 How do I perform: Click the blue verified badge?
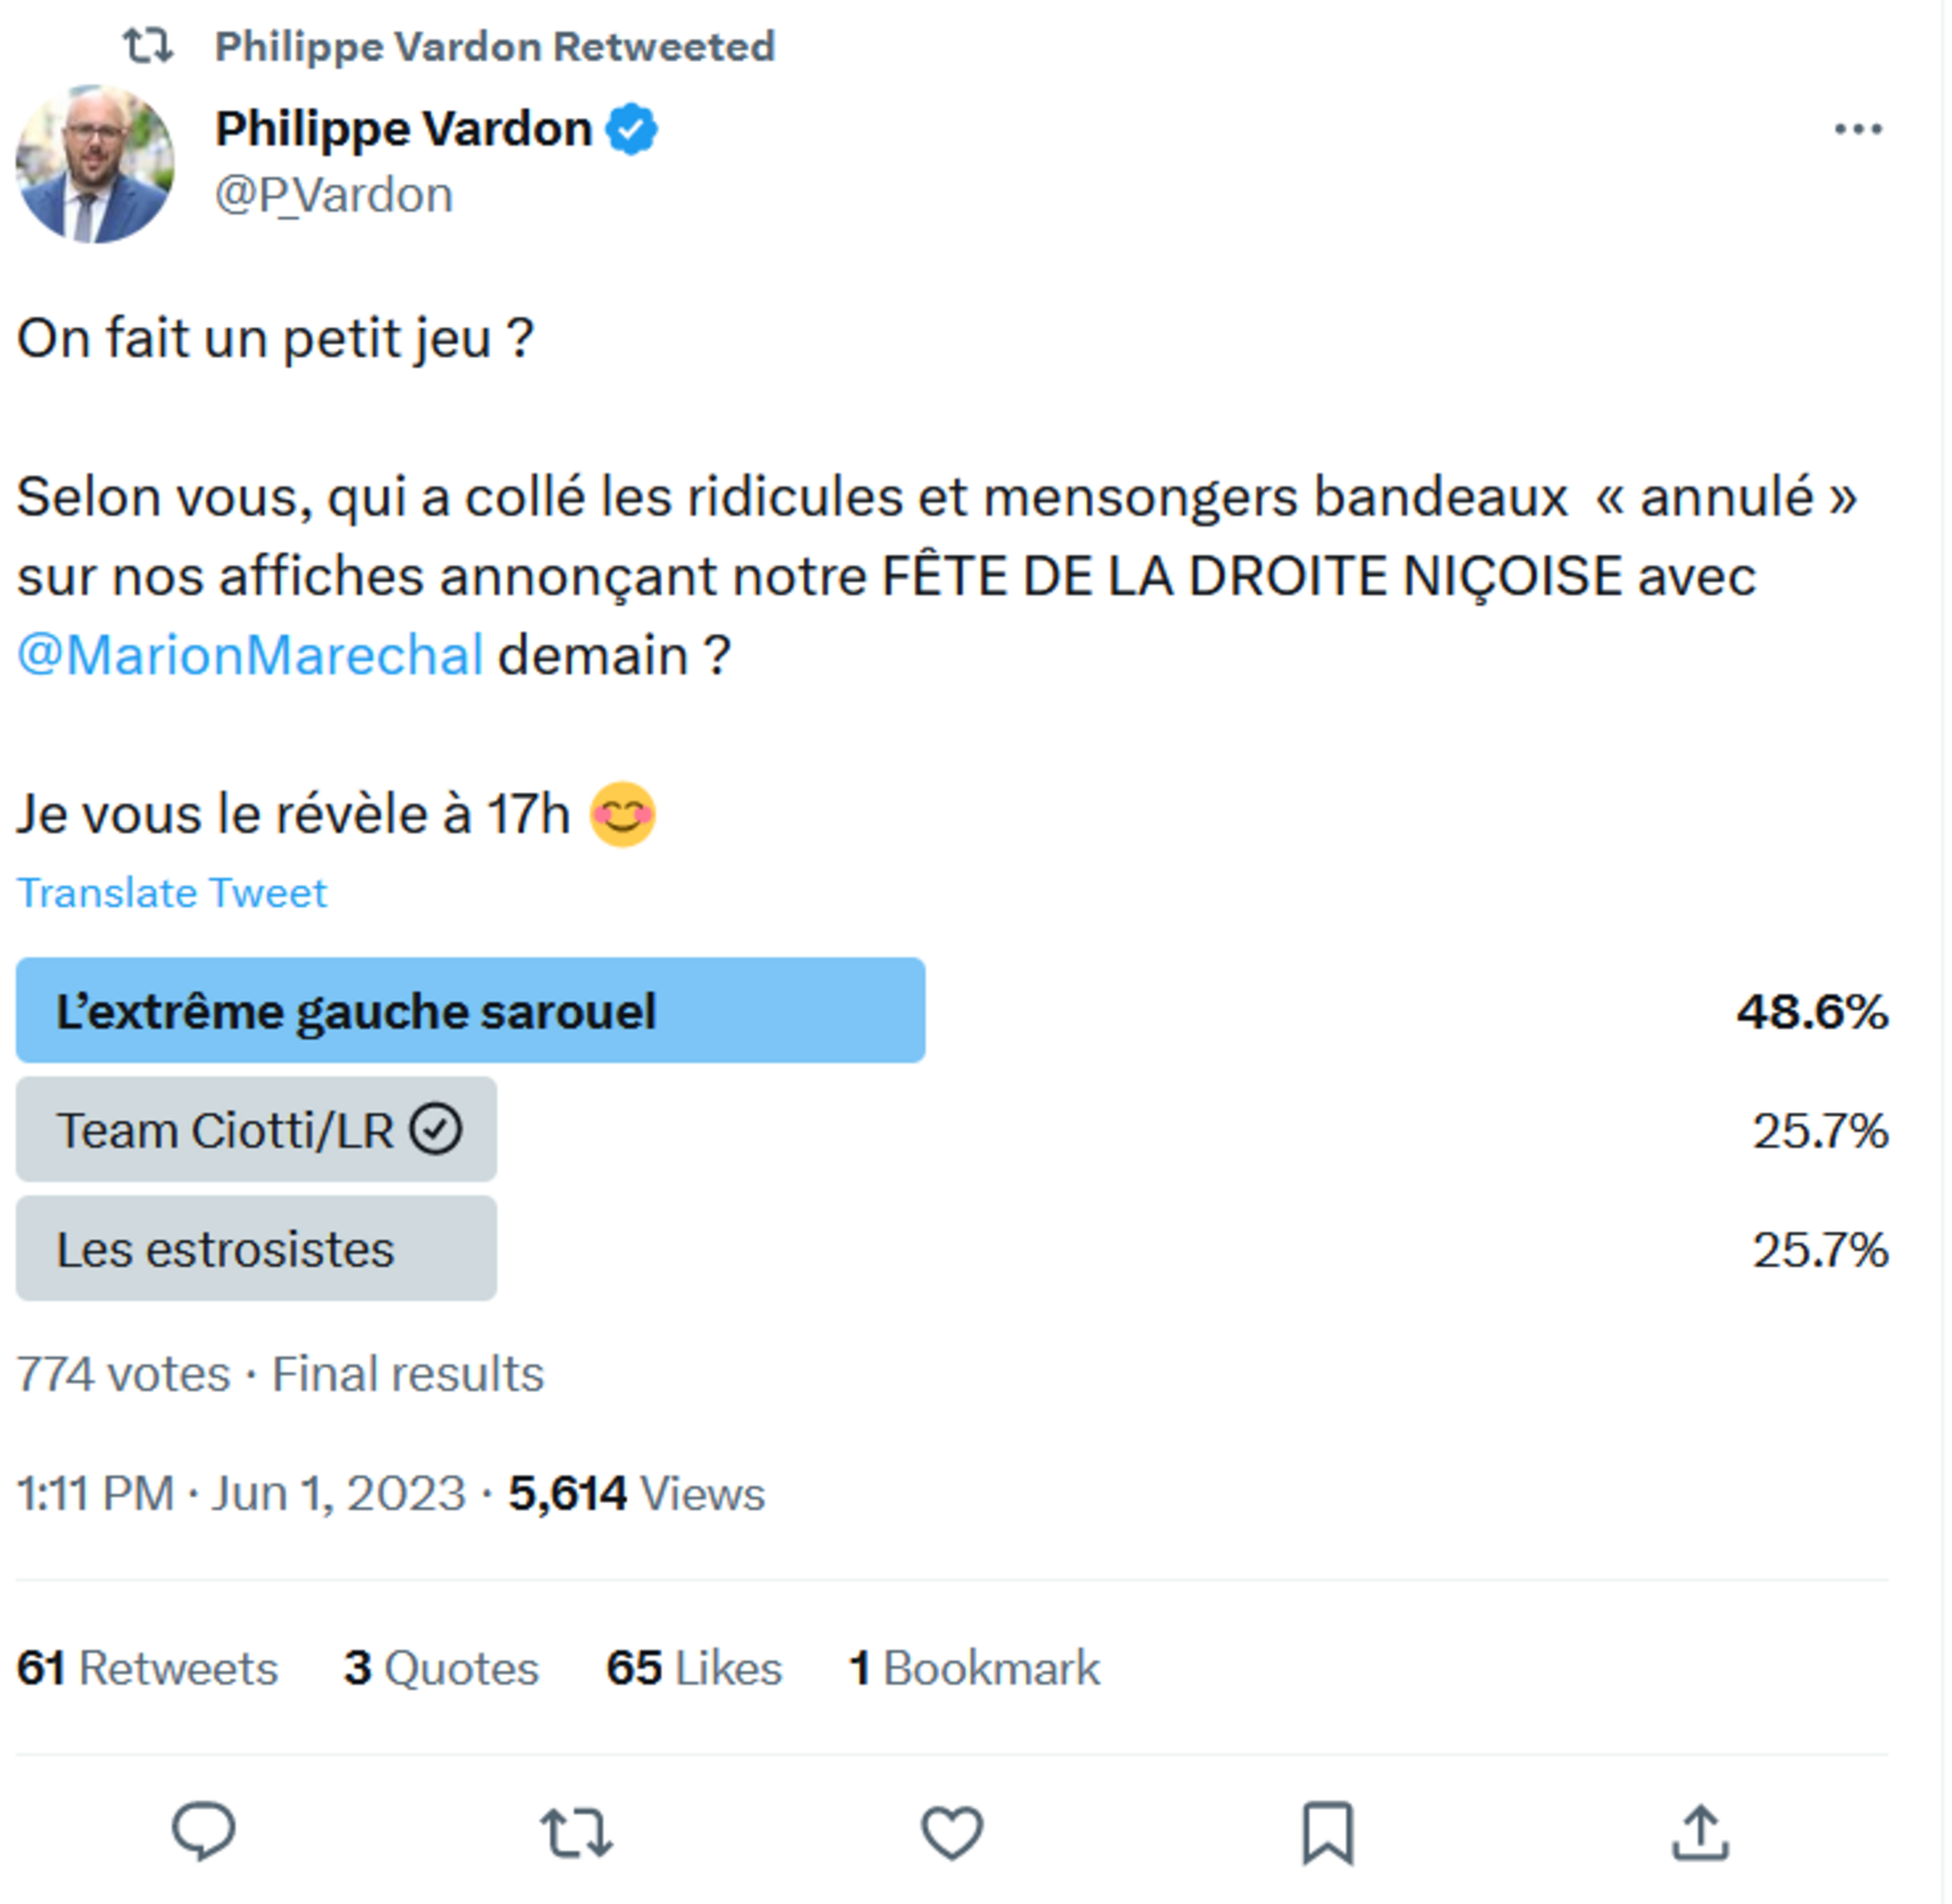pyautogui.click(x=632, y=129)
